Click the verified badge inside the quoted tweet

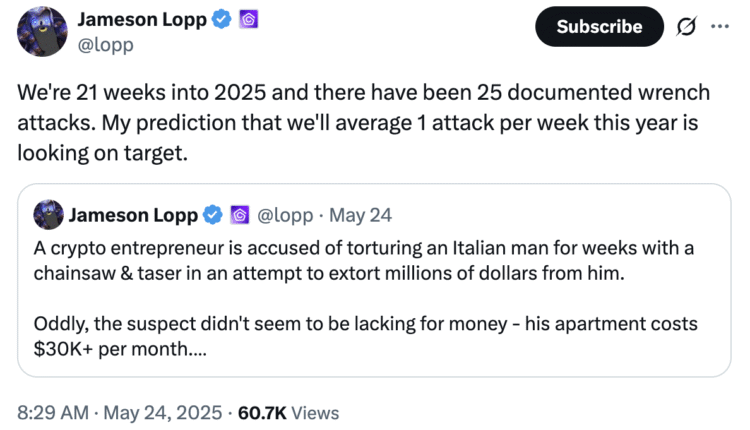[x=213, y=214]
